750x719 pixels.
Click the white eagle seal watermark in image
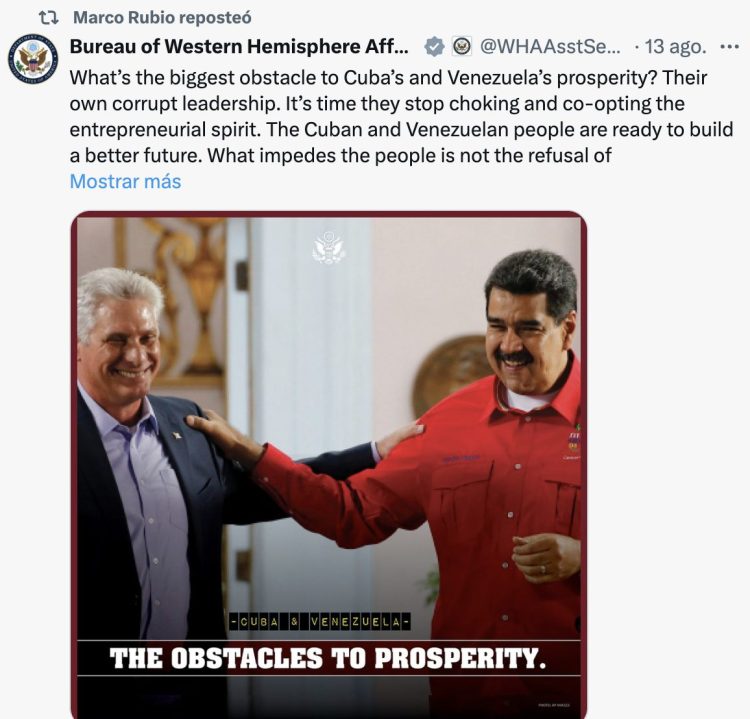[329, 247]
